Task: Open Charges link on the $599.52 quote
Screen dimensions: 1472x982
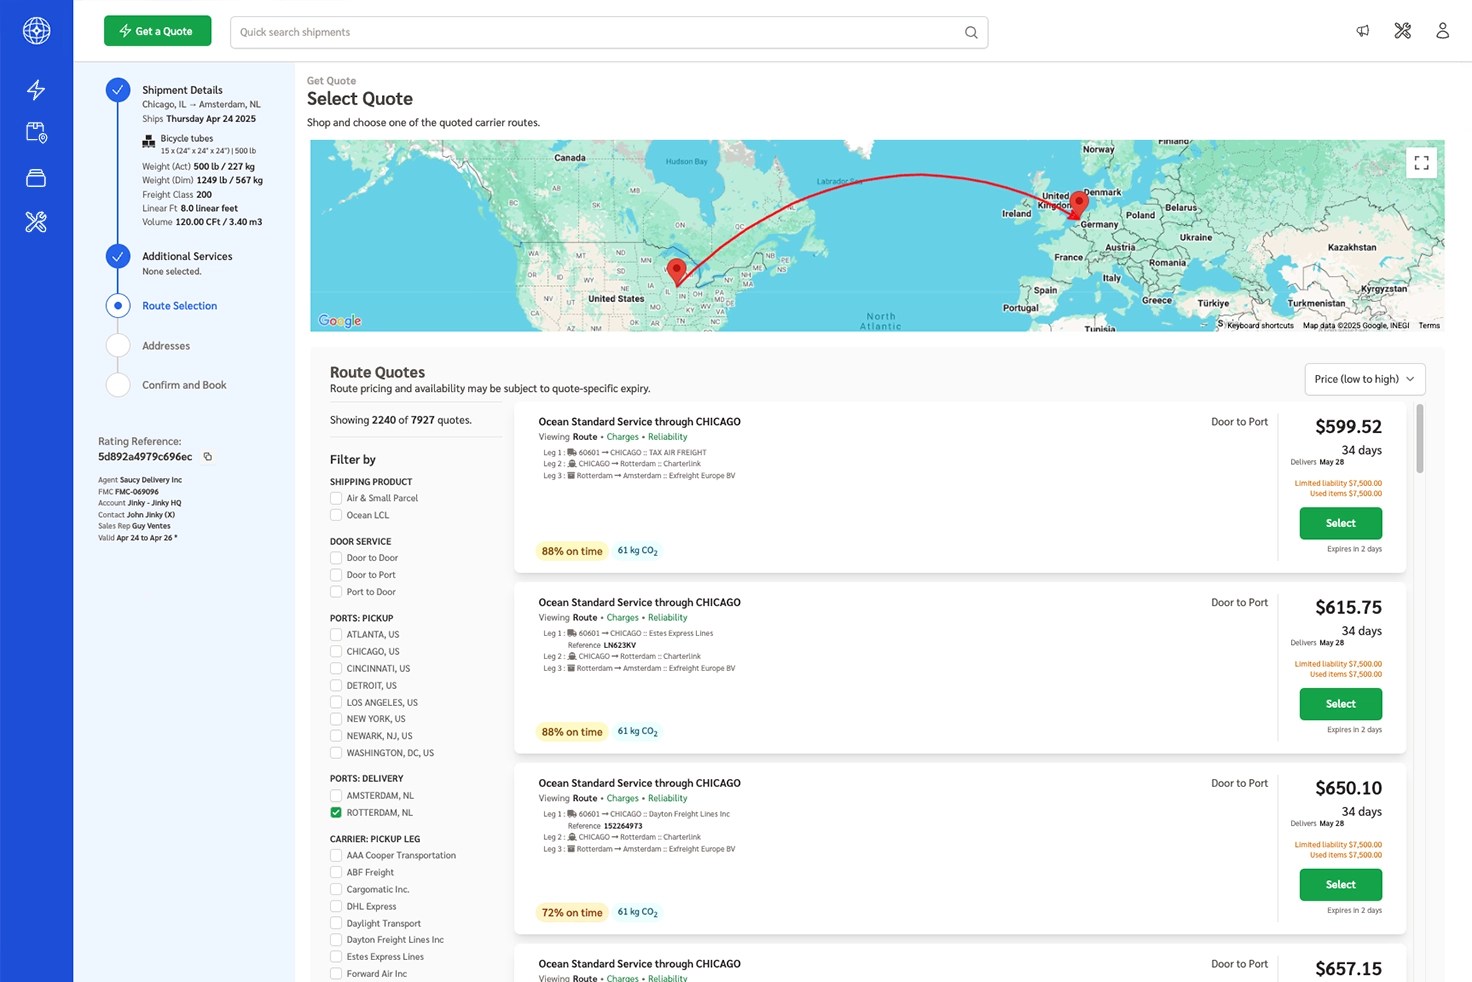Action: click(622, 437)
